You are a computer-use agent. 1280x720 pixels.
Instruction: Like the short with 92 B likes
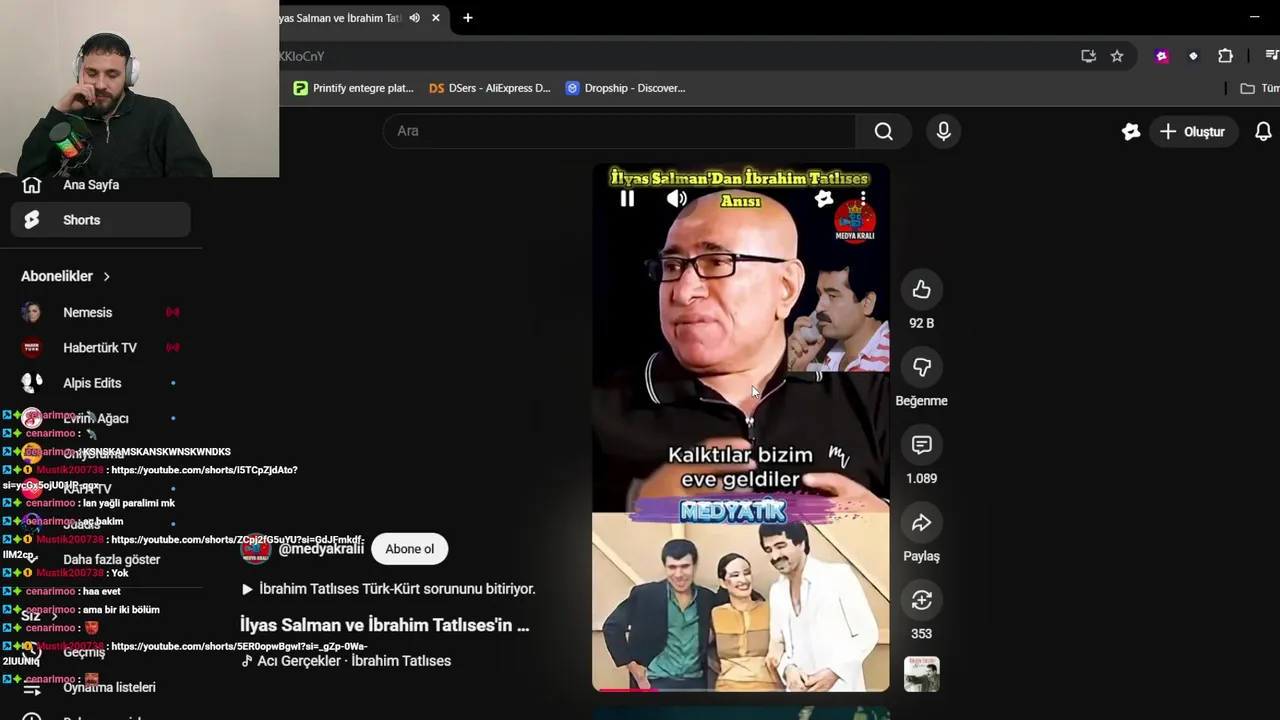point(921,290)
